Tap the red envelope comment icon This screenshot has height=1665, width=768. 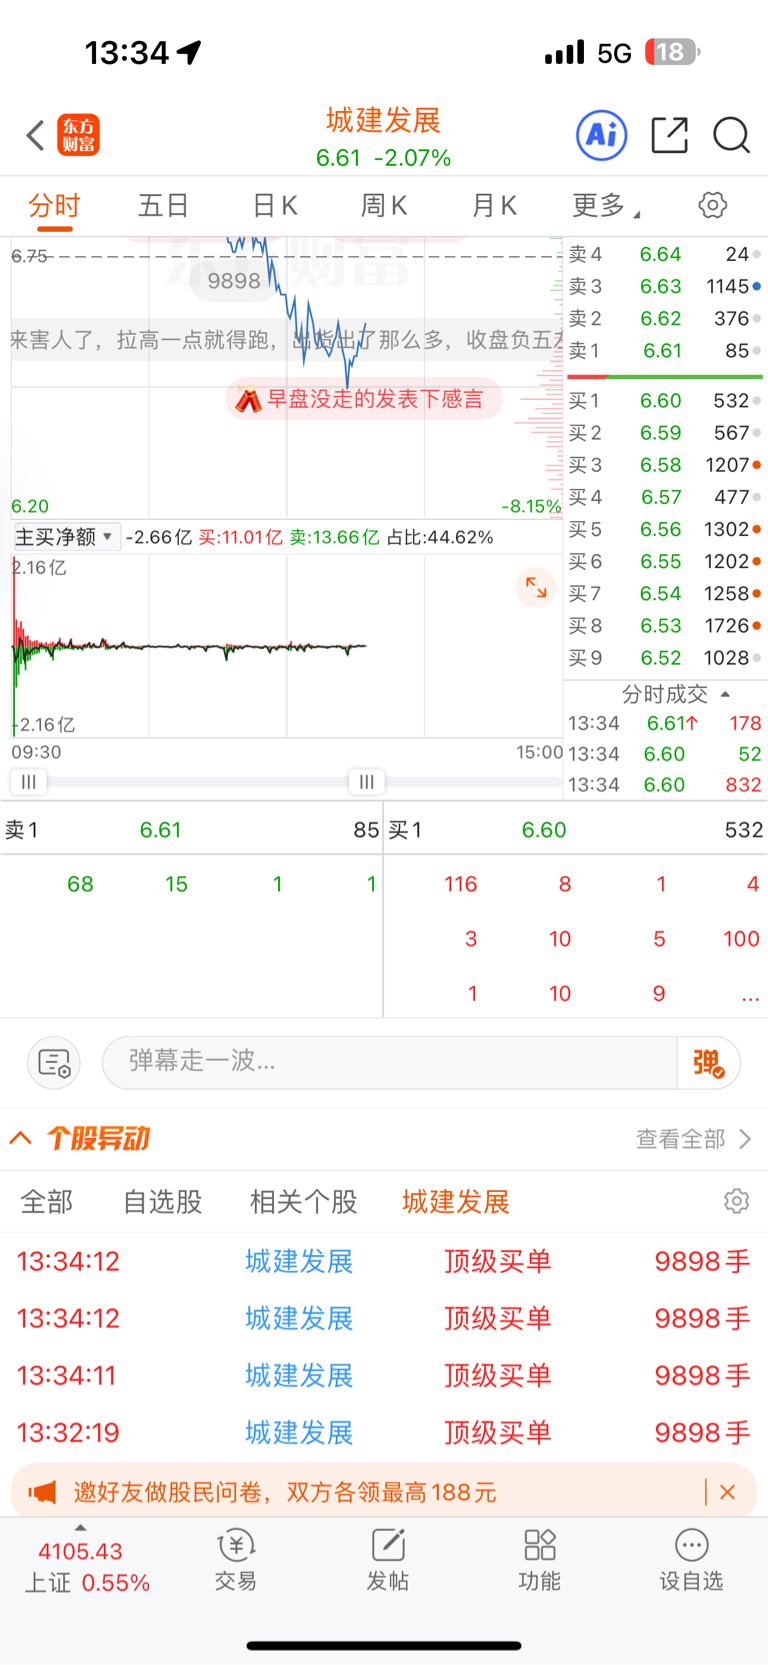[248, 400]
